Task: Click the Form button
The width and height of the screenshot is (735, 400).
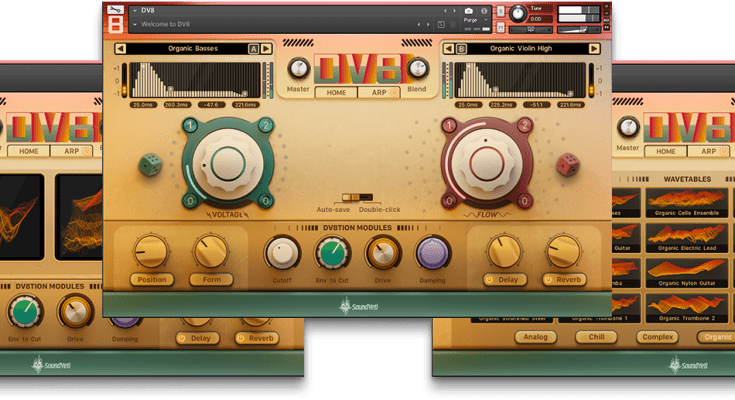Action: [211, 280]
